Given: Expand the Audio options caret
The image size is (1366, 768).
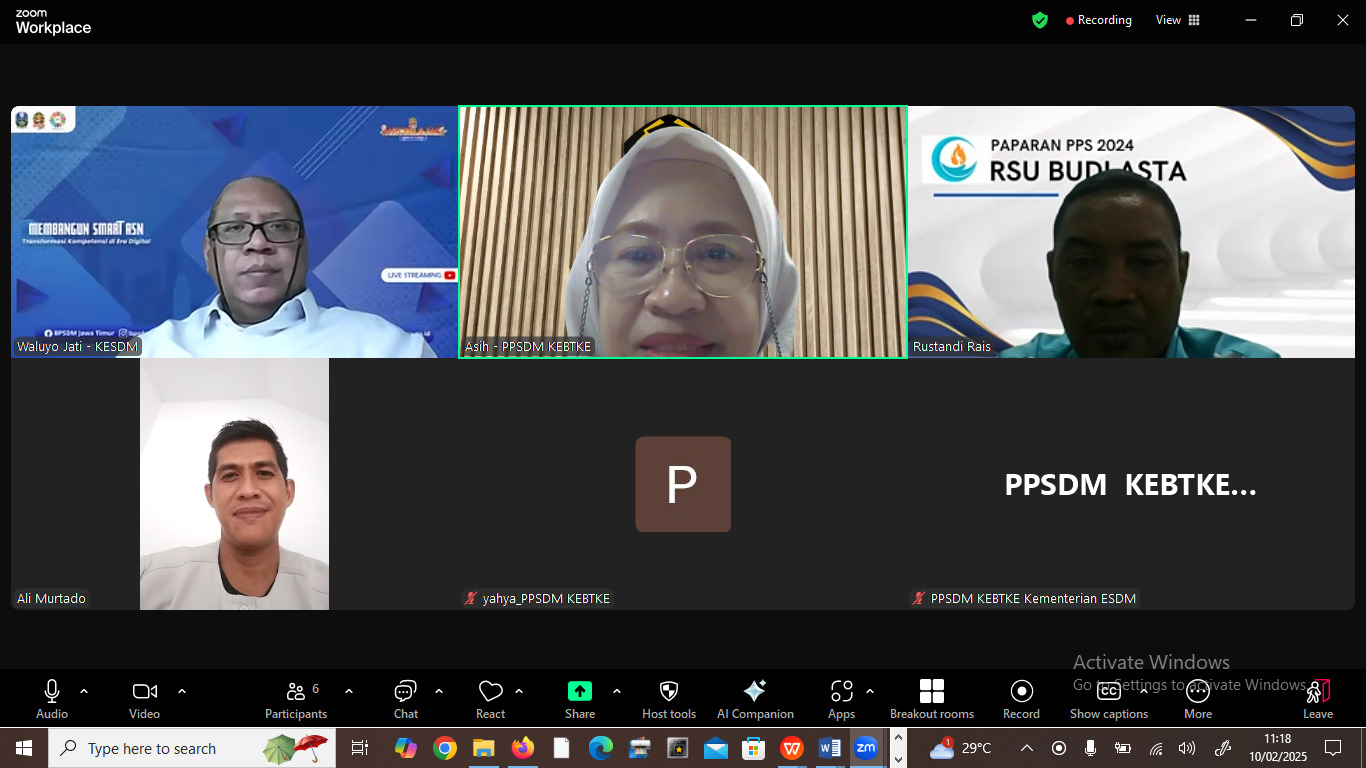Looking at the screenshot, I should 84,691.
